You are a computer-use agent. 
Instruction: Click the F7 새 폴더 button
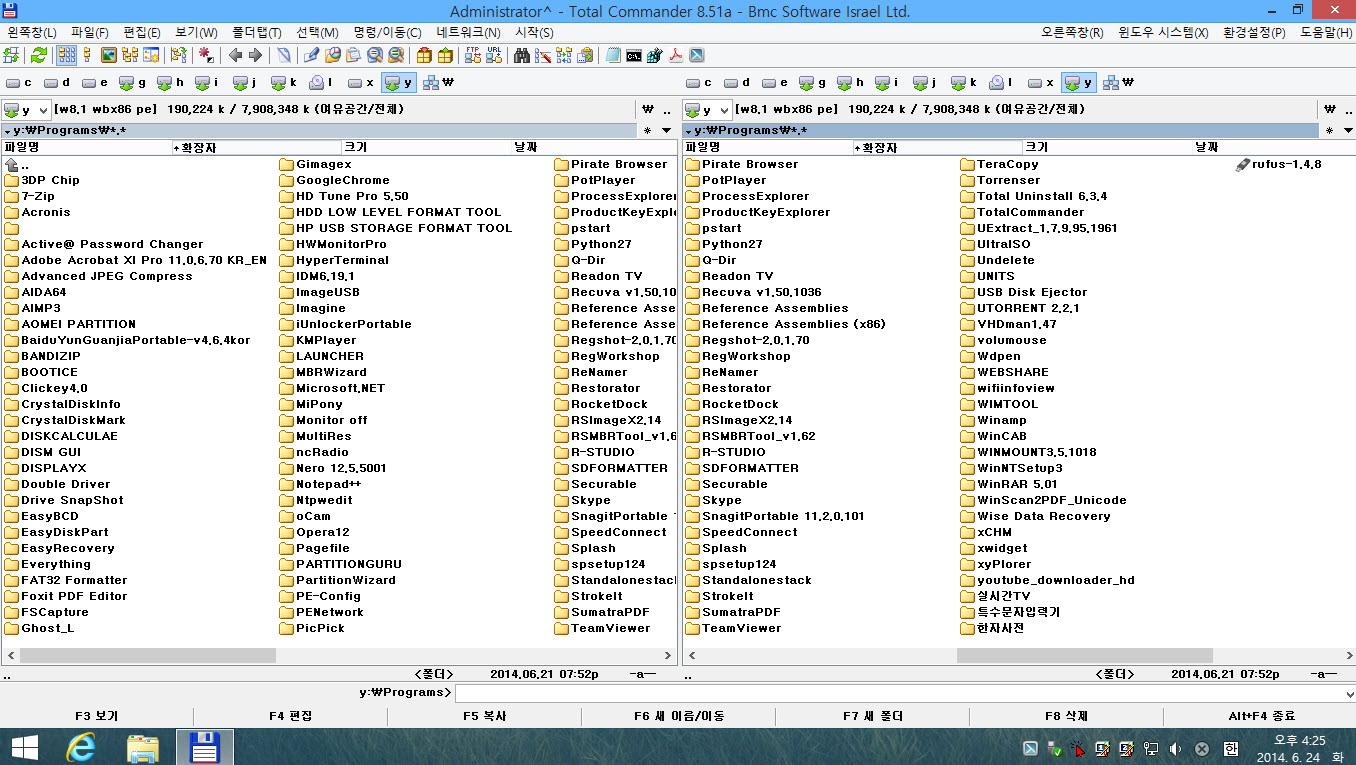point(872,716)
